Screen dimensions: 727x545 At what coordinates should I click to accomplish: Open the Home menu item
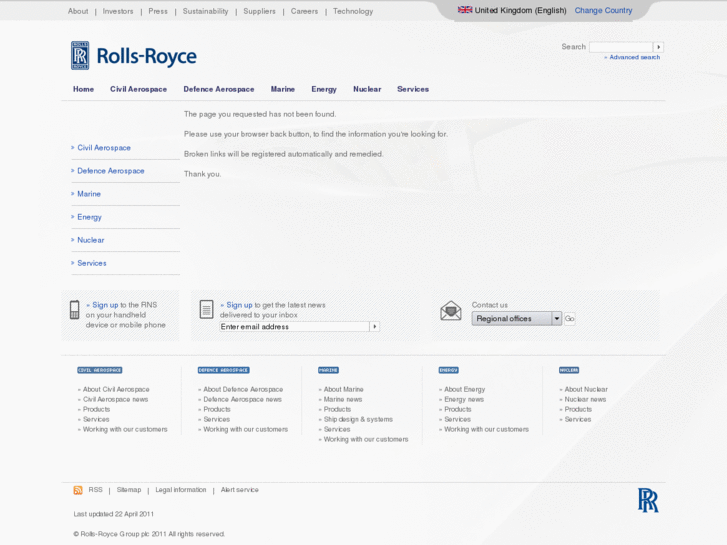83,89
